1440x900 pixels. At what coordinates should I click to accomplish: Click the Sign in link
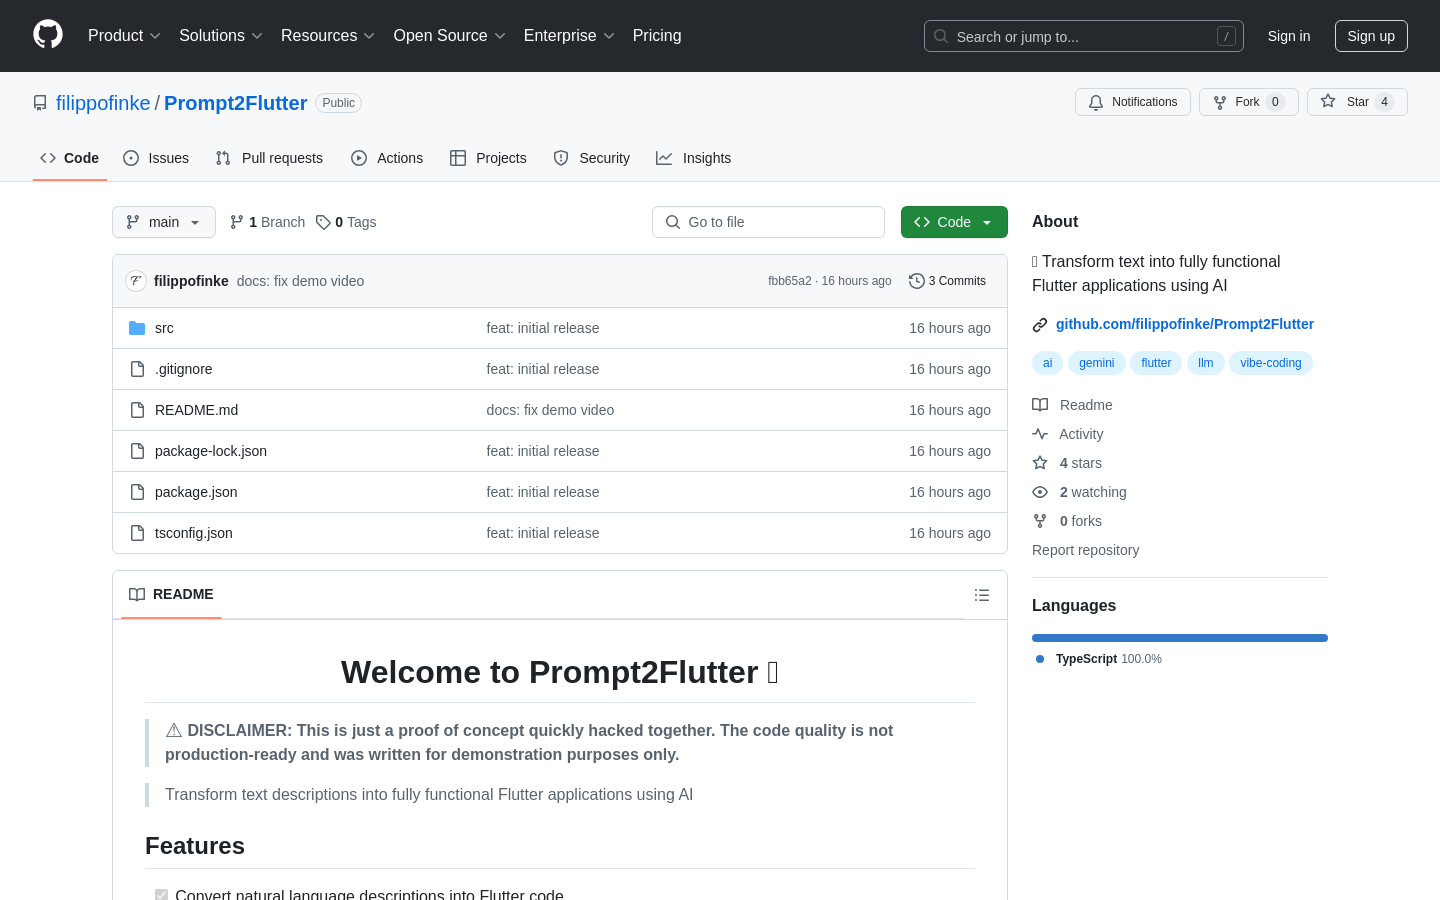[1289, 36]
